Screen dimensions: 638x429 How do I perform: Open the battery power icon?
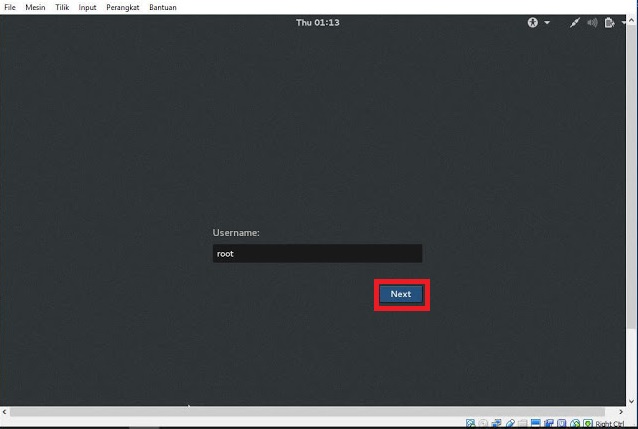[609, 22]
